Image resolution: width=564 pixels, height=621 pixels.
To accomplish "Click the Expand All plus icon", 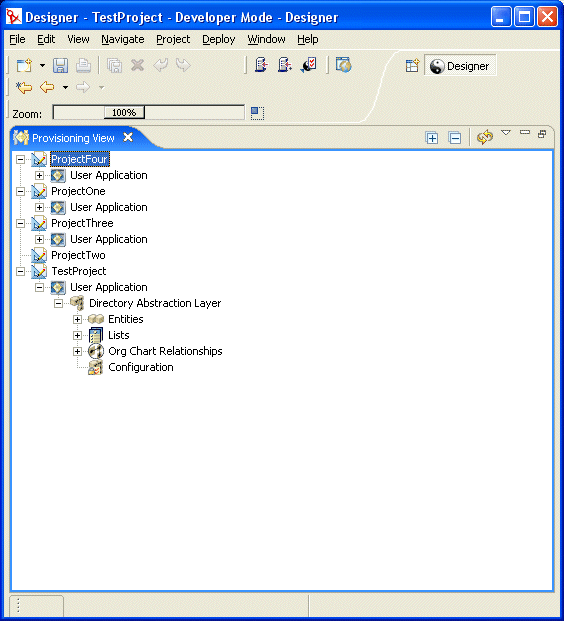I will (x=431, y=138).
